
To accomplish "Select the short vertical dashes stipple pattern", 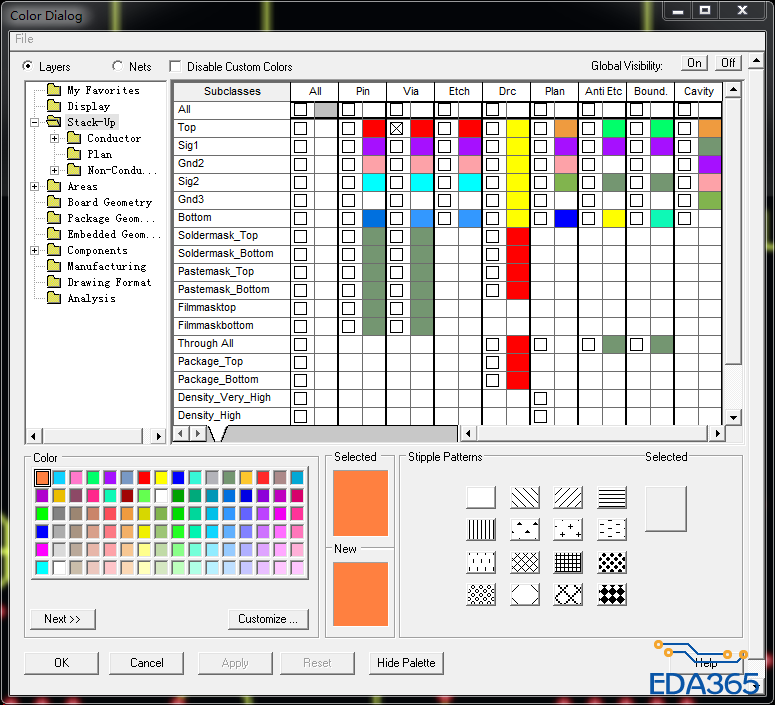I will (x=481, y=563).
